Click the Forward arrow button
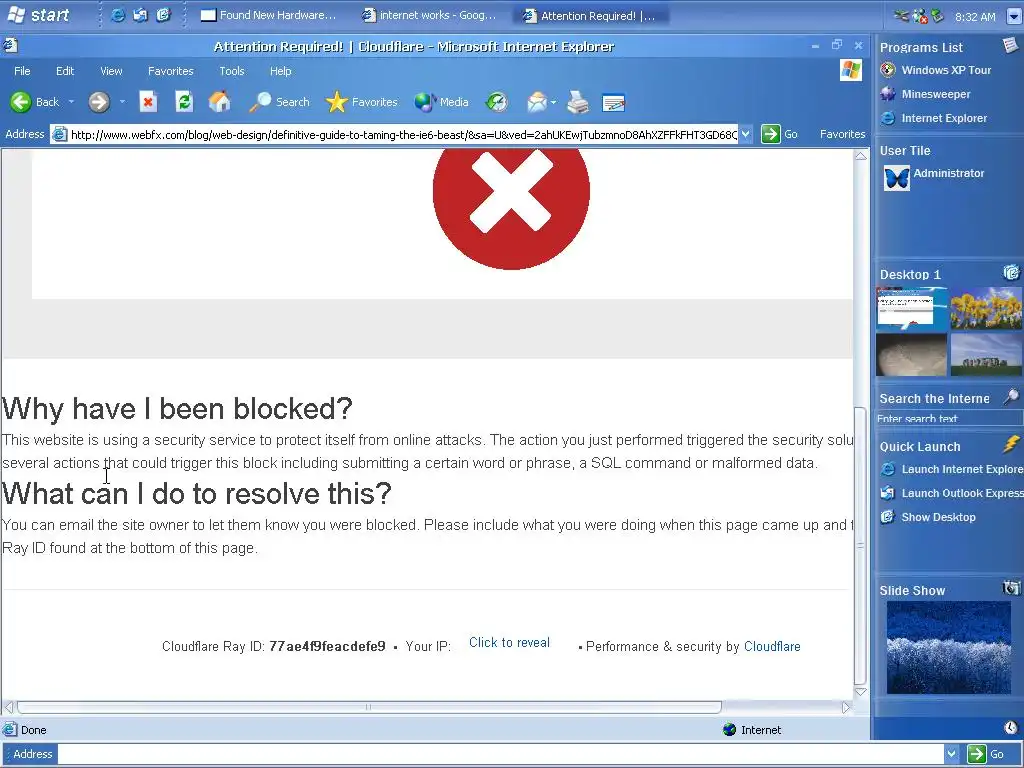This screenshot has height=768, width=1024. [x=99, y=102]
